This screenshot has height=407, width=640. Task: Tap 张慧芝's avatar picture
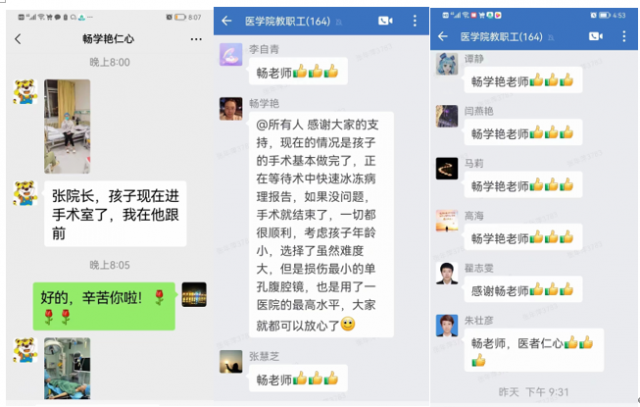[231, 361]
